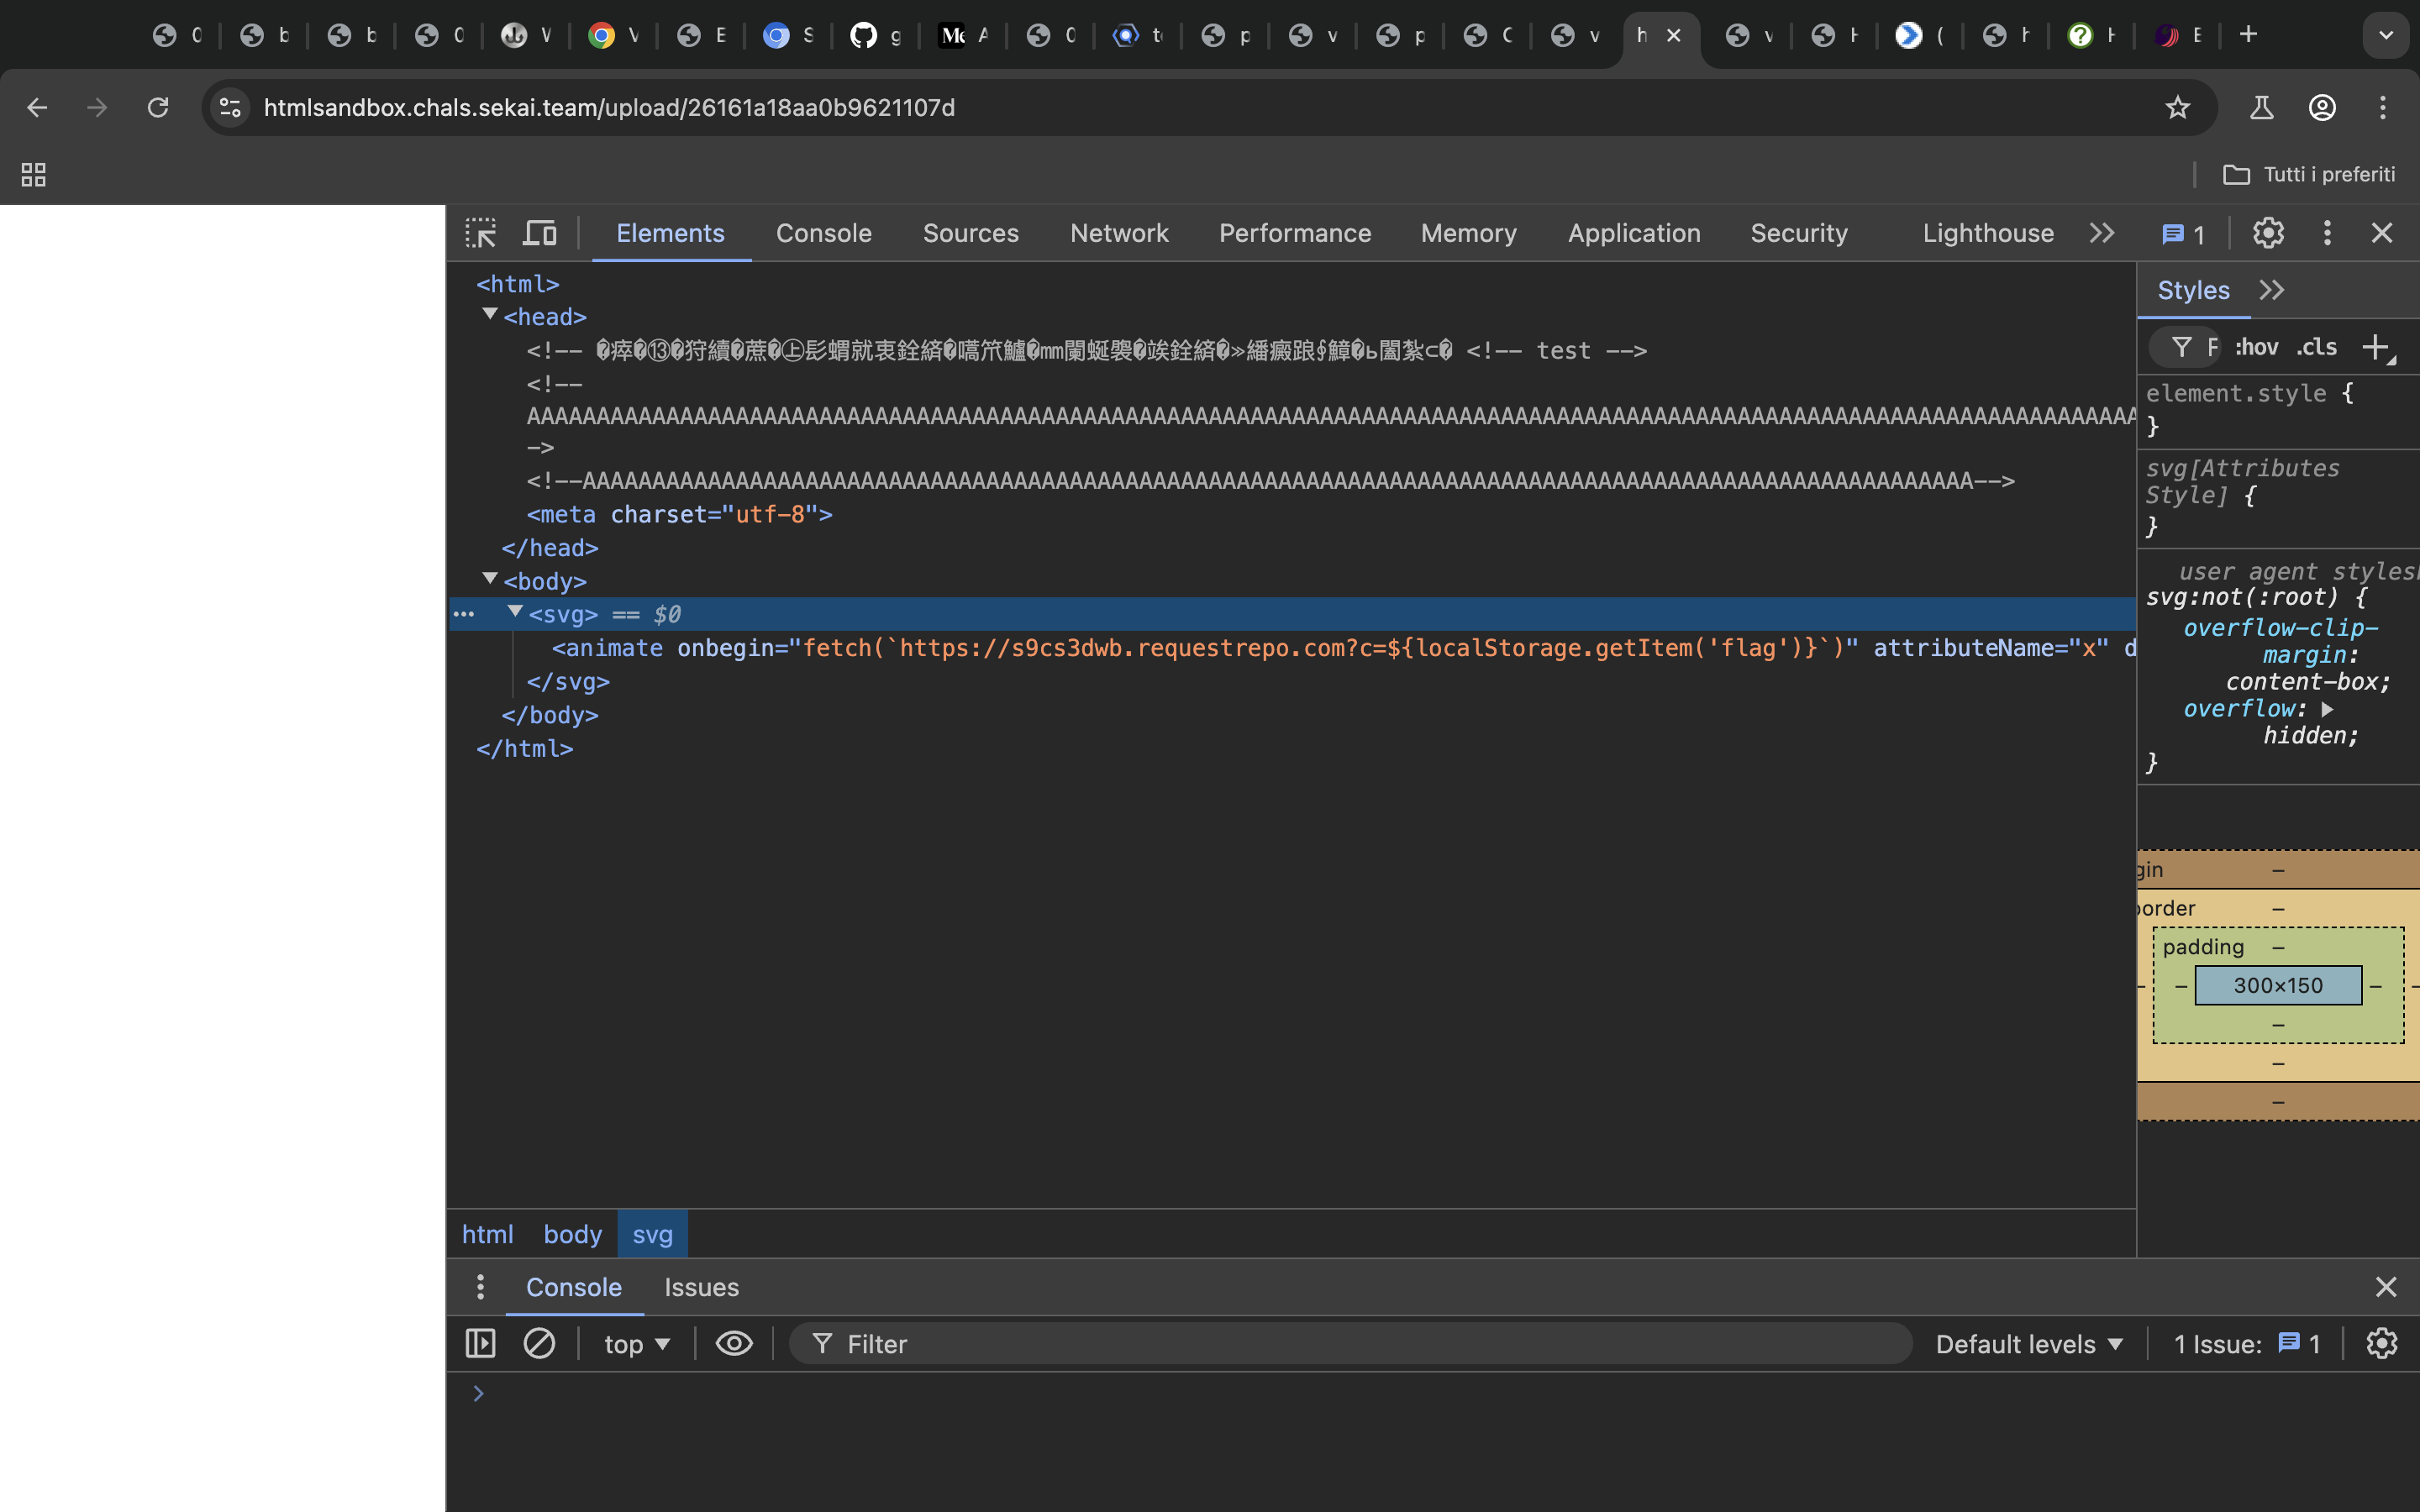The height and width of the screenshot is (1512, 2420).
Task: Open the Performance panel
Action: click(x=1295, y=233)
